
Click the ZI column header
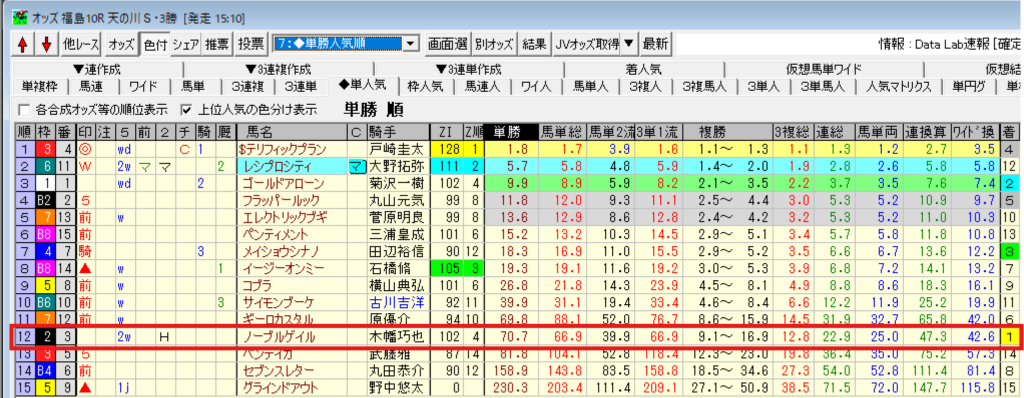point(446,131)
